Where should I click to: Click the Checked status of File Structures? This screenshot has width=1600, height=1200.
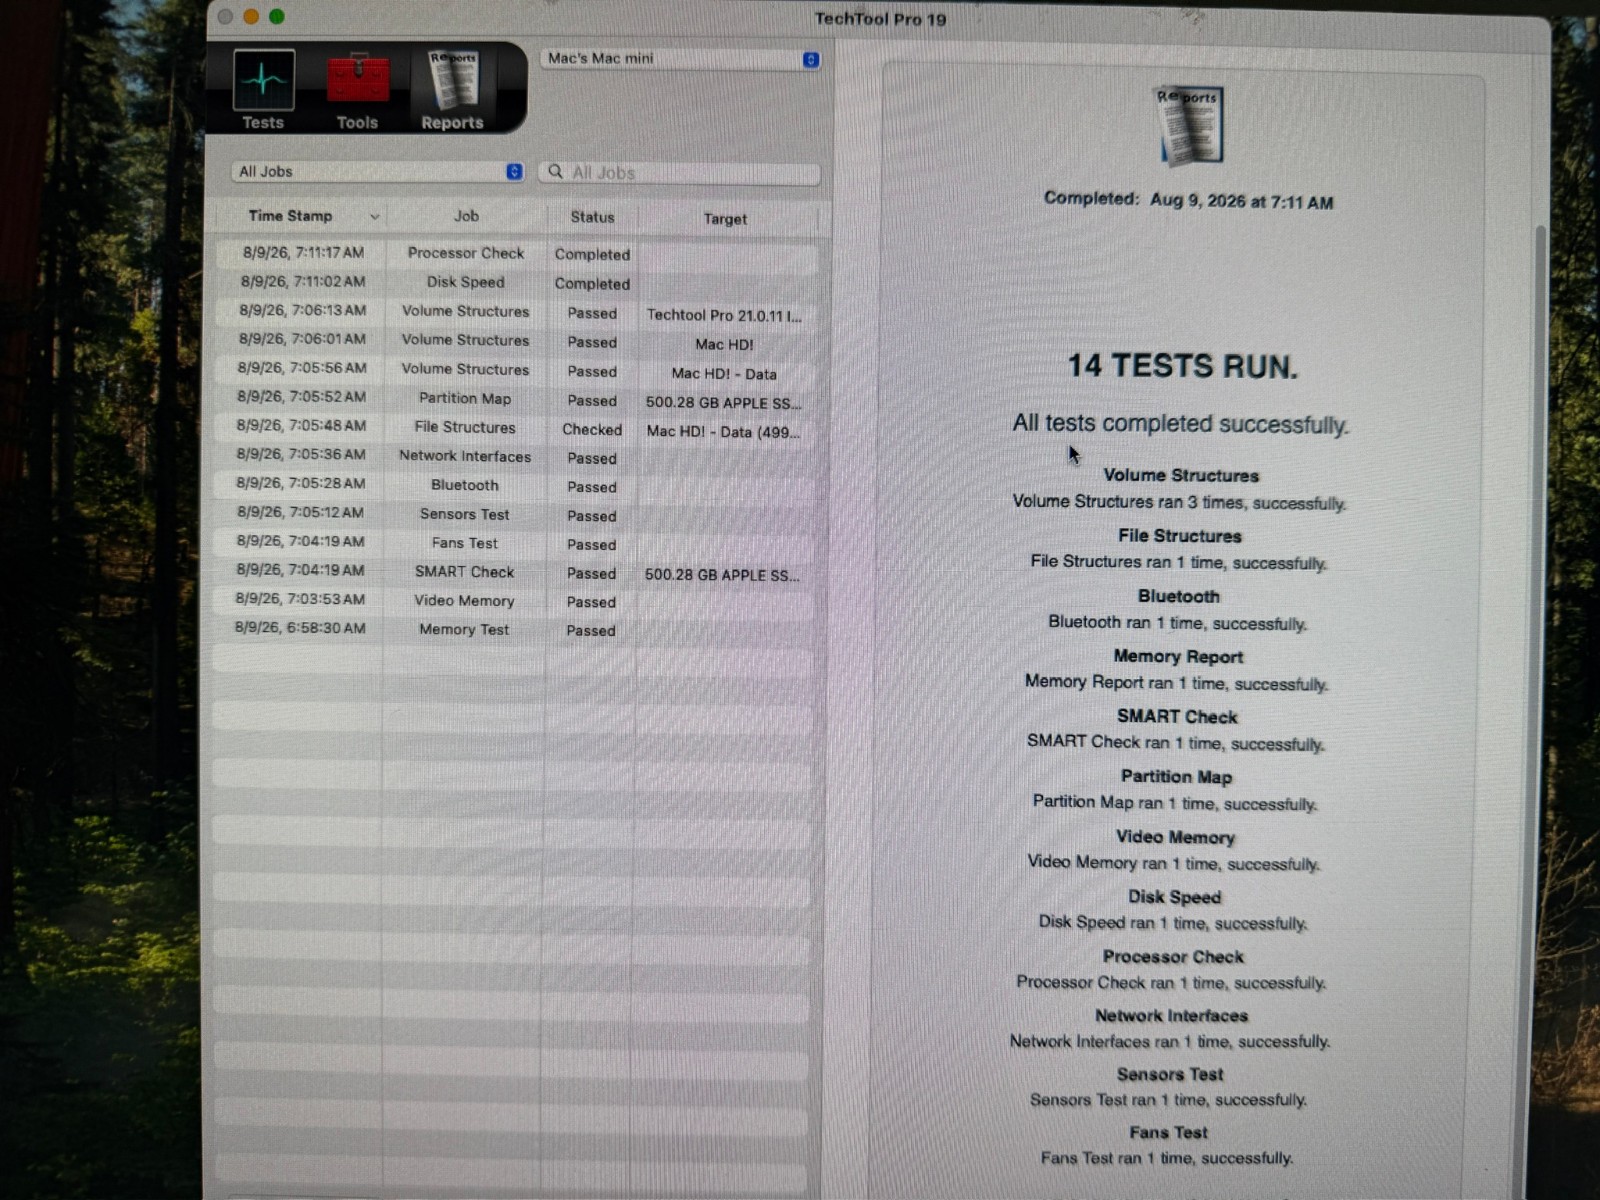click(592, 429)
